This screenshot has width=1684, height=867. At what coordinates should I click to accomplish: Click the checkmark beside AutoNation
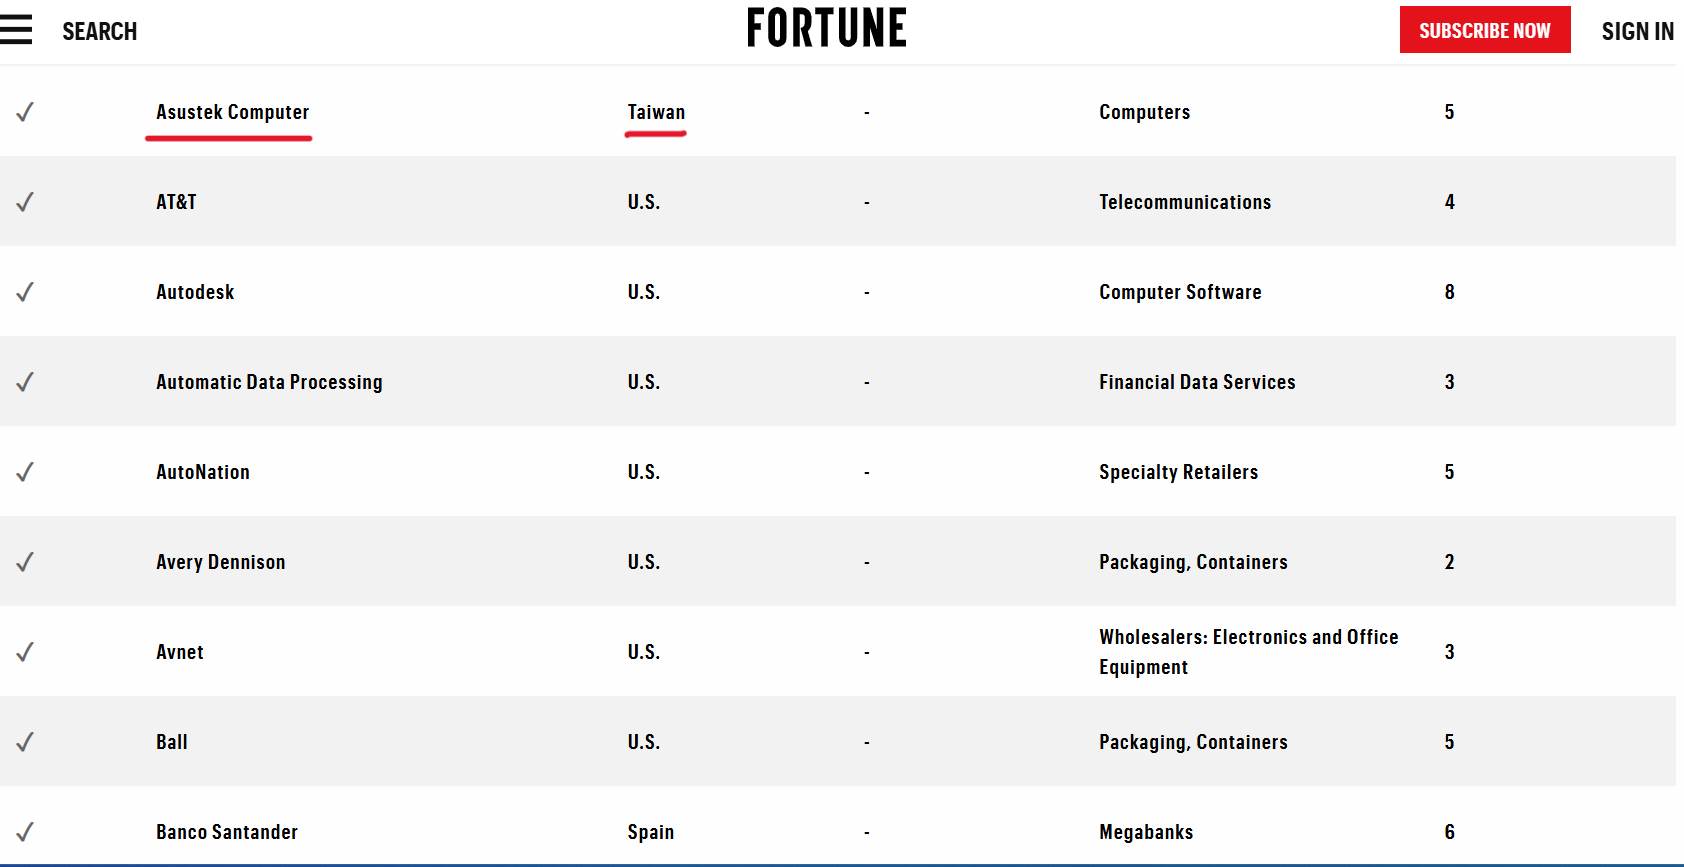(25, 472)
